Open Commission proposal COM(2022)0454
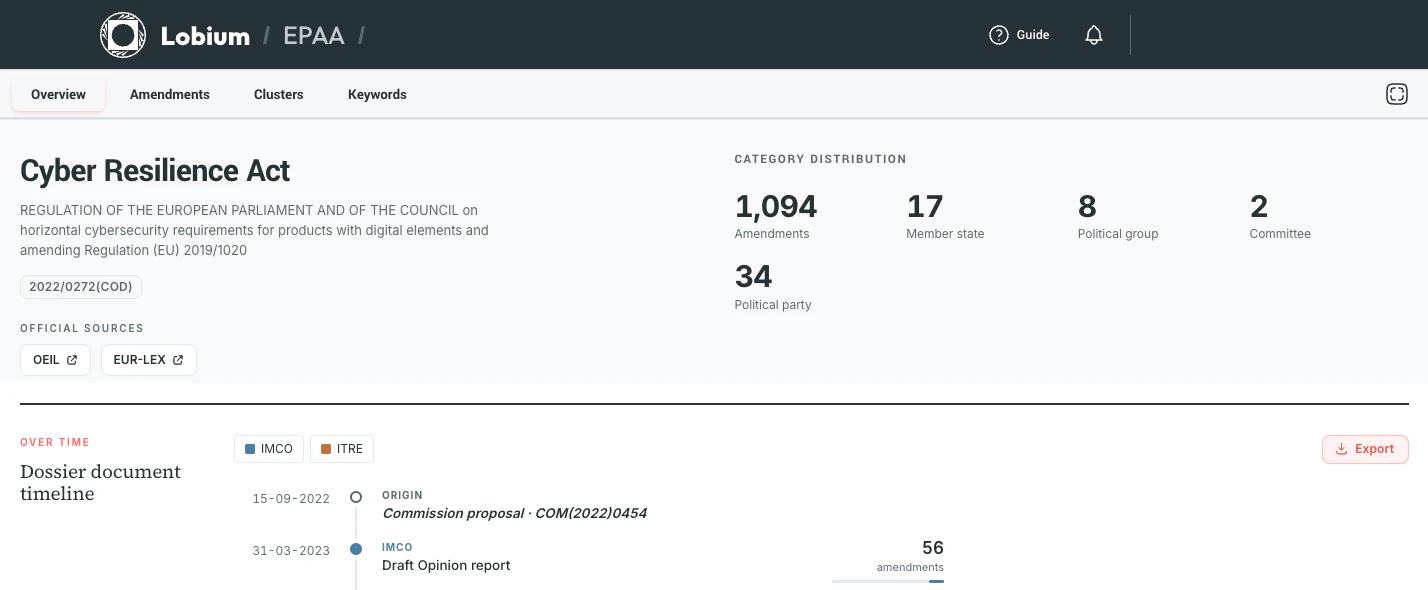The height and width of the screenshot is (590, 1428). 514,513
